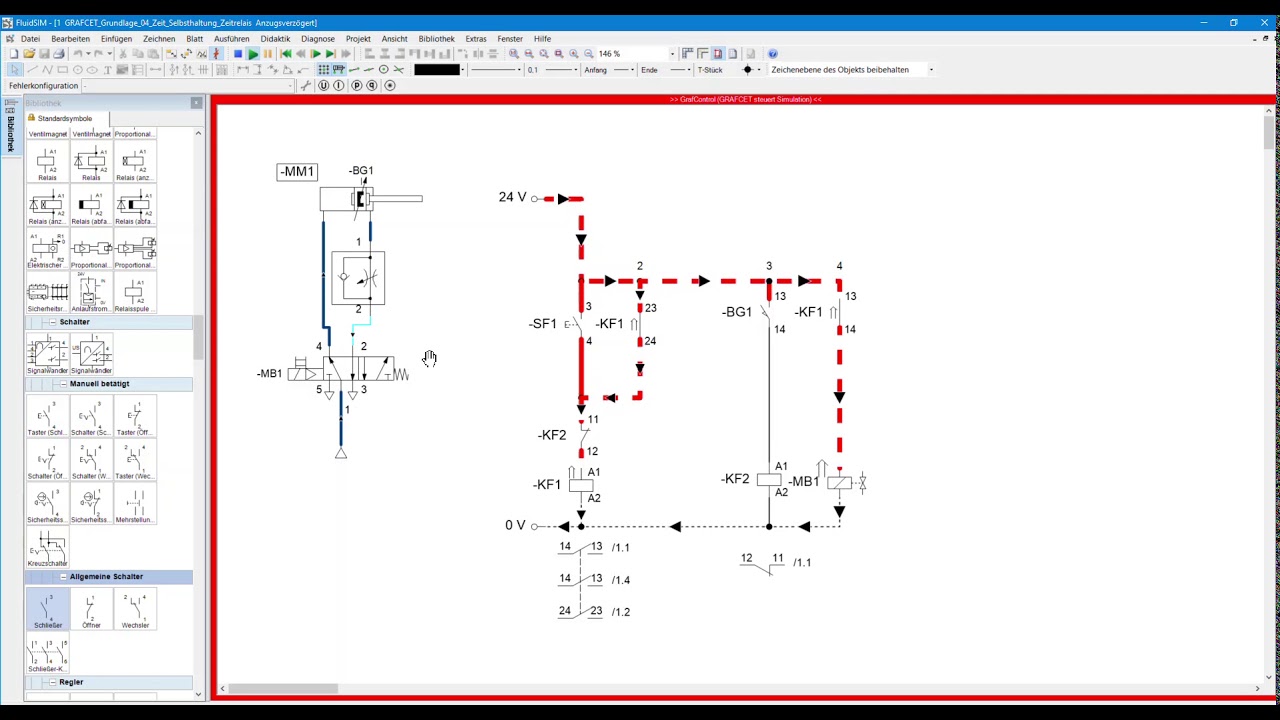Toggle the circled P measurement button
1280x720 pixels.
pyautogui.click(x=356, y=86)
